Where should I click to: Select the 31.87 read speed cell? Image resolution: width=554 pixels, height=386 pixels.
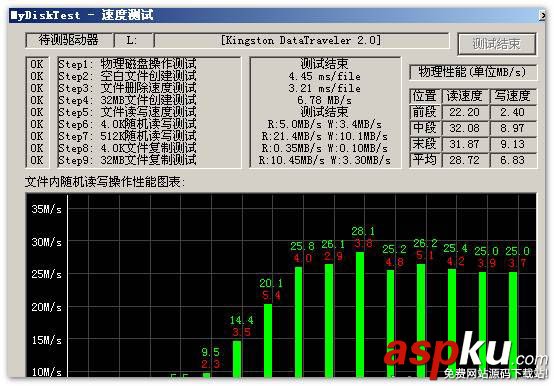pos(465,144)
